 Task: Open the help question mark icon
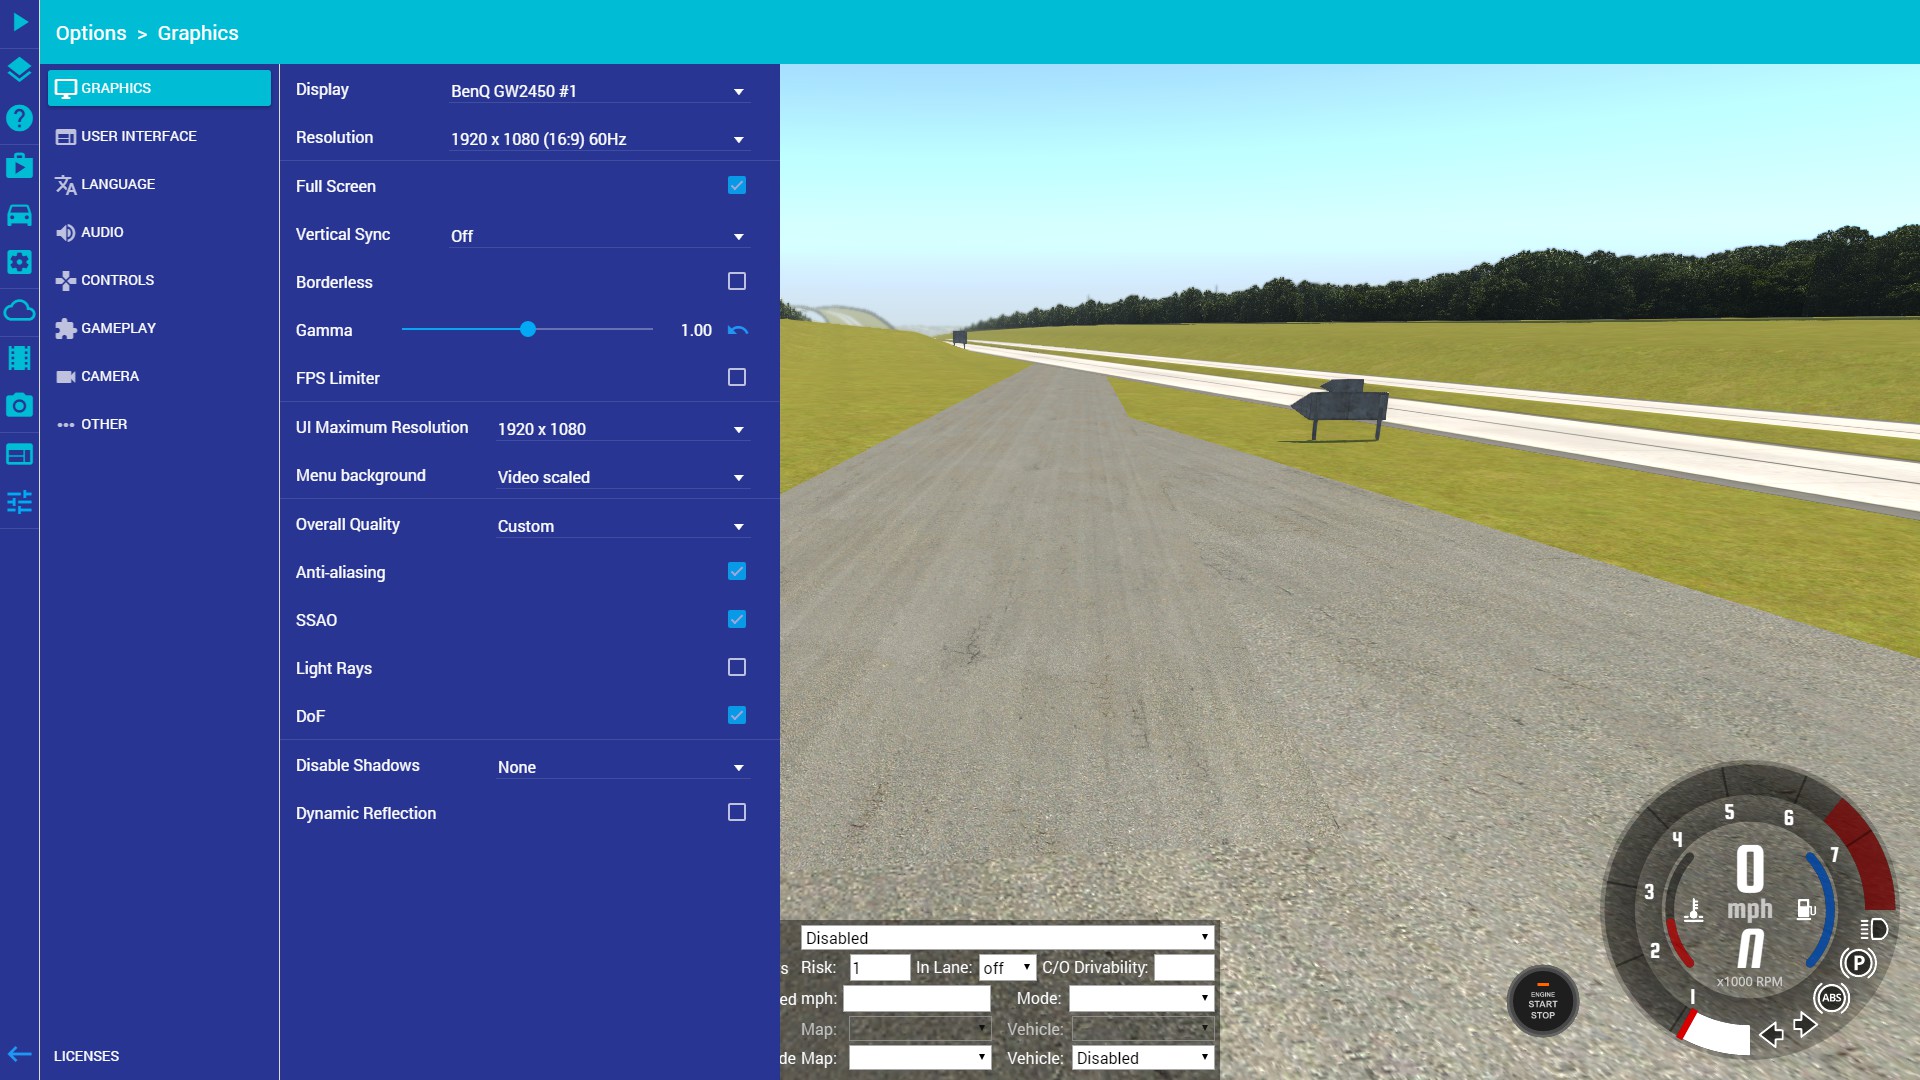coord(19,118)
